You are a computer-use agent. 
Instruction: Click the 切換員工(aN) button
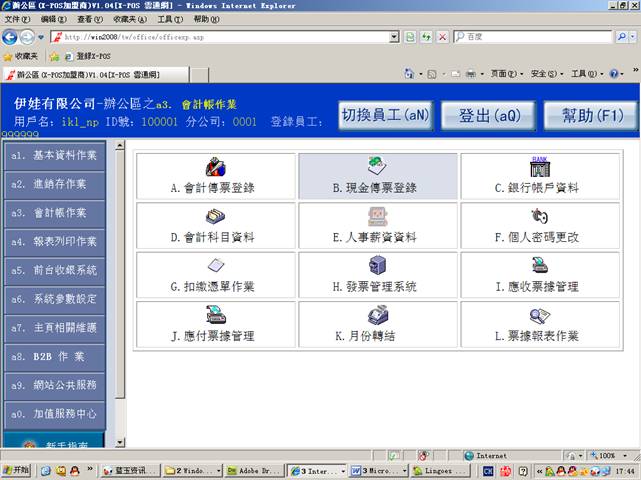(385, 115)
